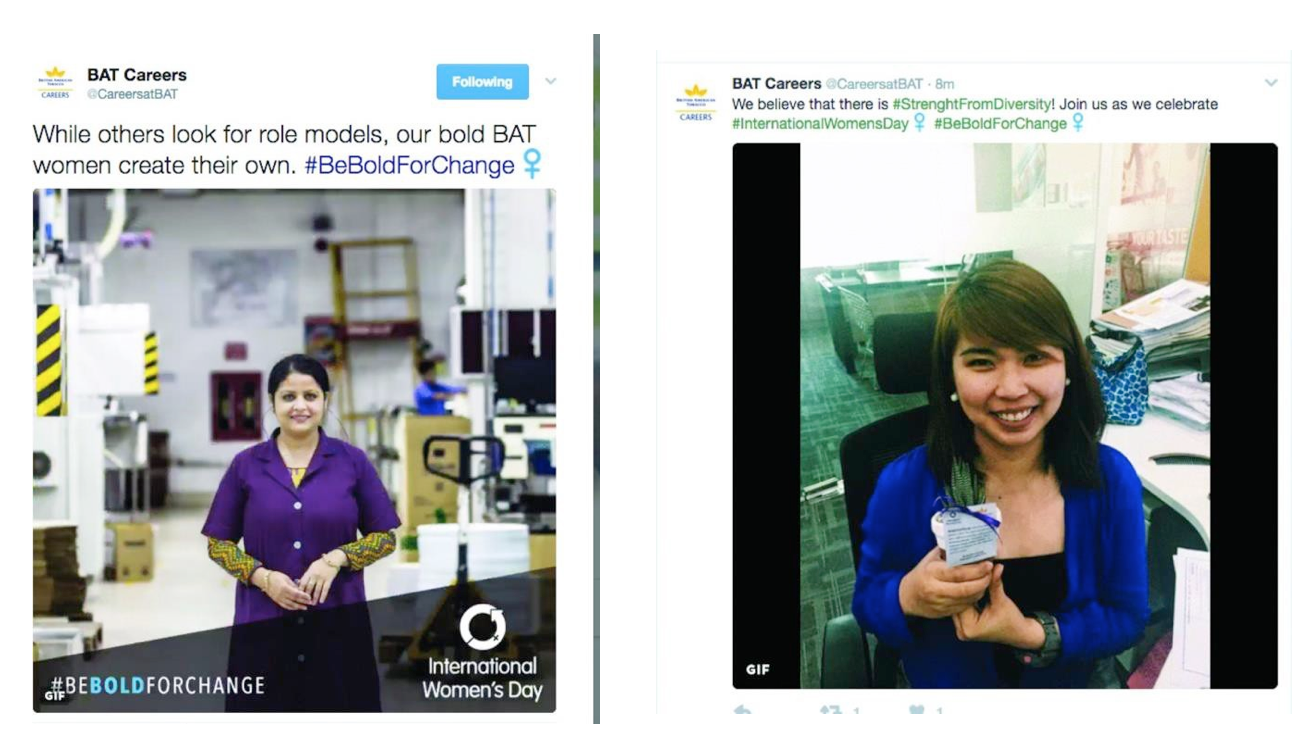Play the GIF of woman in purple coat
1310x736 pixels.
294,450
